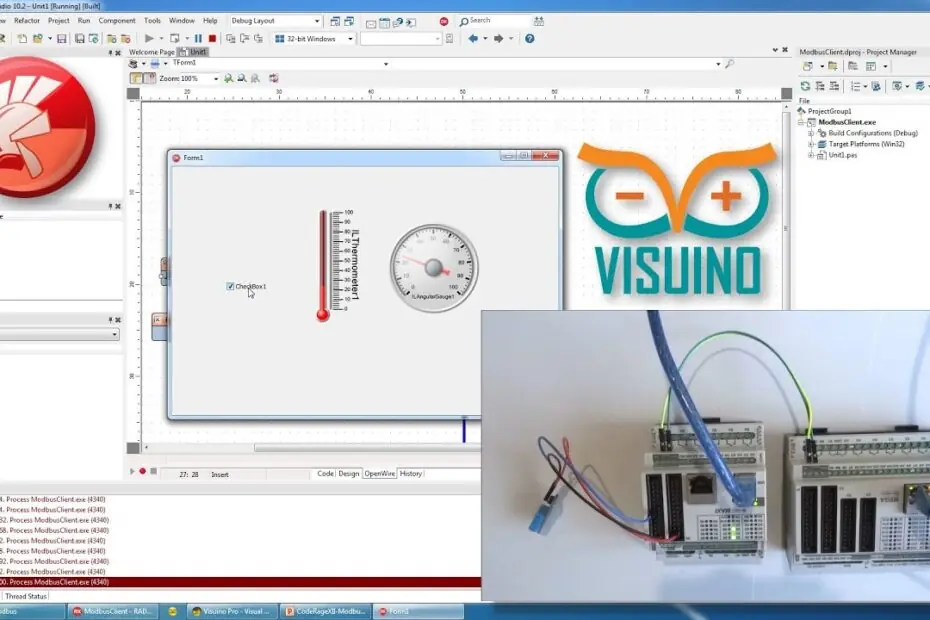The image size is (930, 620).
Task: Click the Run Without Debugging icon
Action: coord(174,39)
